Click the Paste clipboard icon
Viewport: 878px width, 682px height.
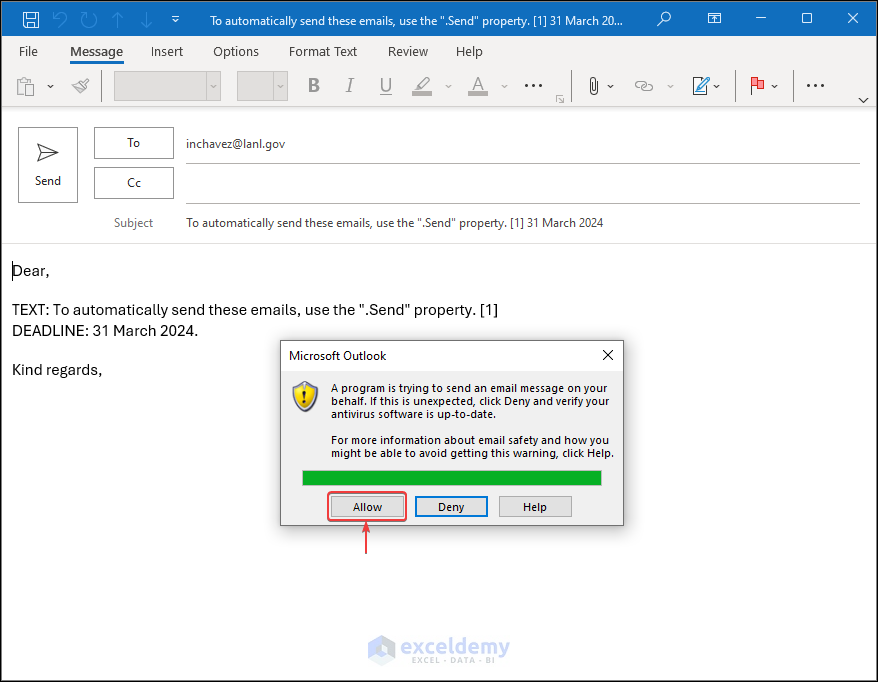26,86
